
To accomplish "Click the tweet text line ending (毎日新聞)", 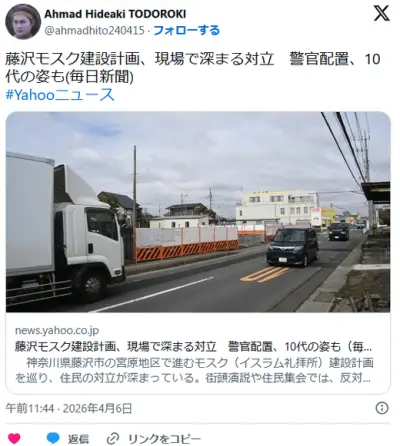I will (x=70, y=77).
